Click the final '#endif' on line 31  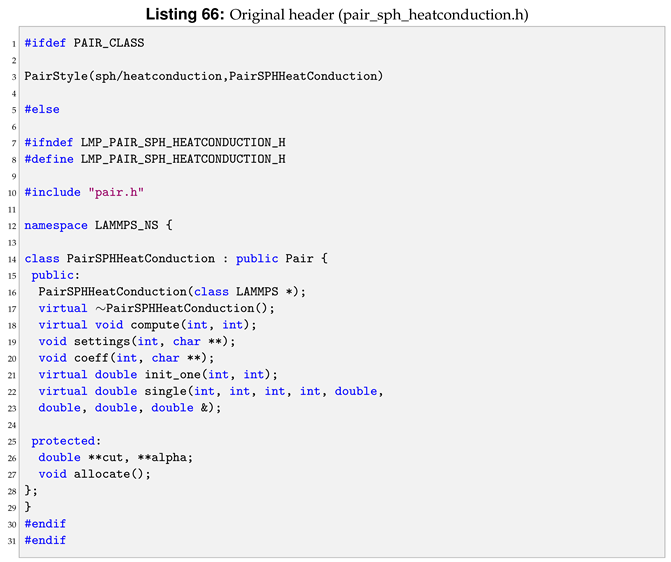point(45,541)
